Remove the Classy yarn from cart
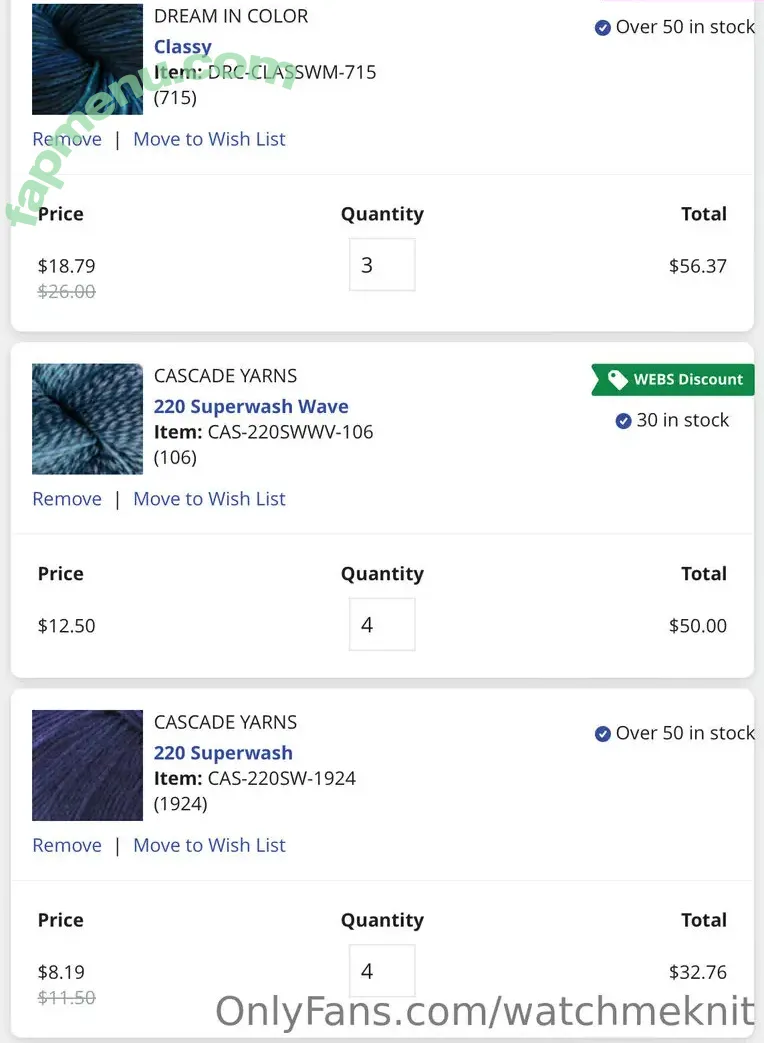764x1043 pixels. [x=67, y=139]
